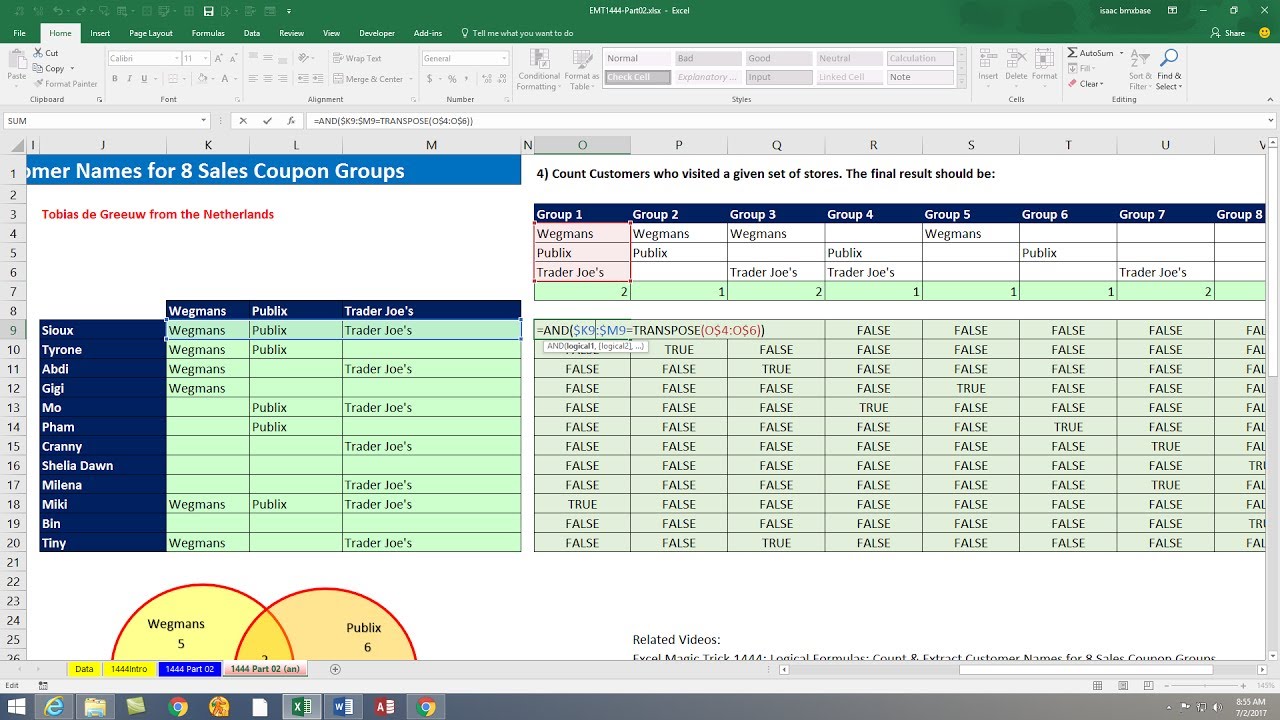Open Sort & Filter menu

(1140, 68)
